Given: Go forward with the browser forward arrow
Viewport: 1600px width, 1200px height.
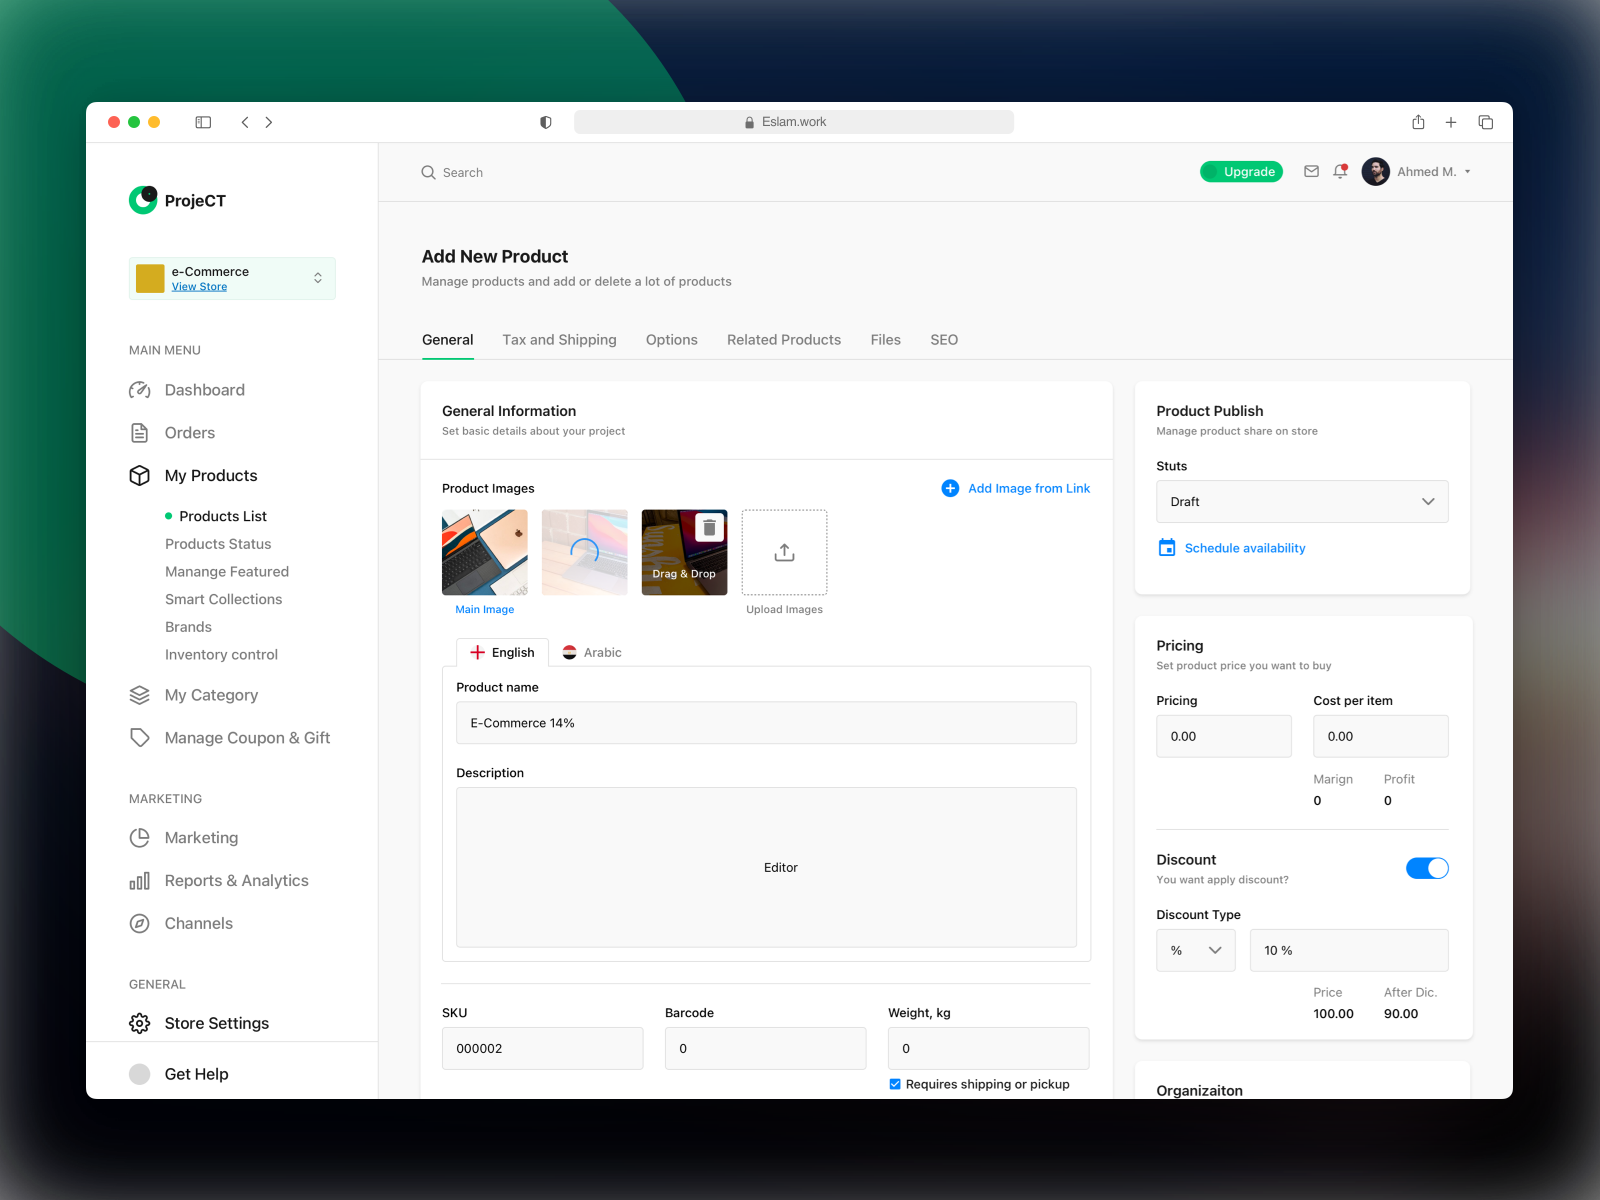Looking at the screenshot, I should [269, 122].
